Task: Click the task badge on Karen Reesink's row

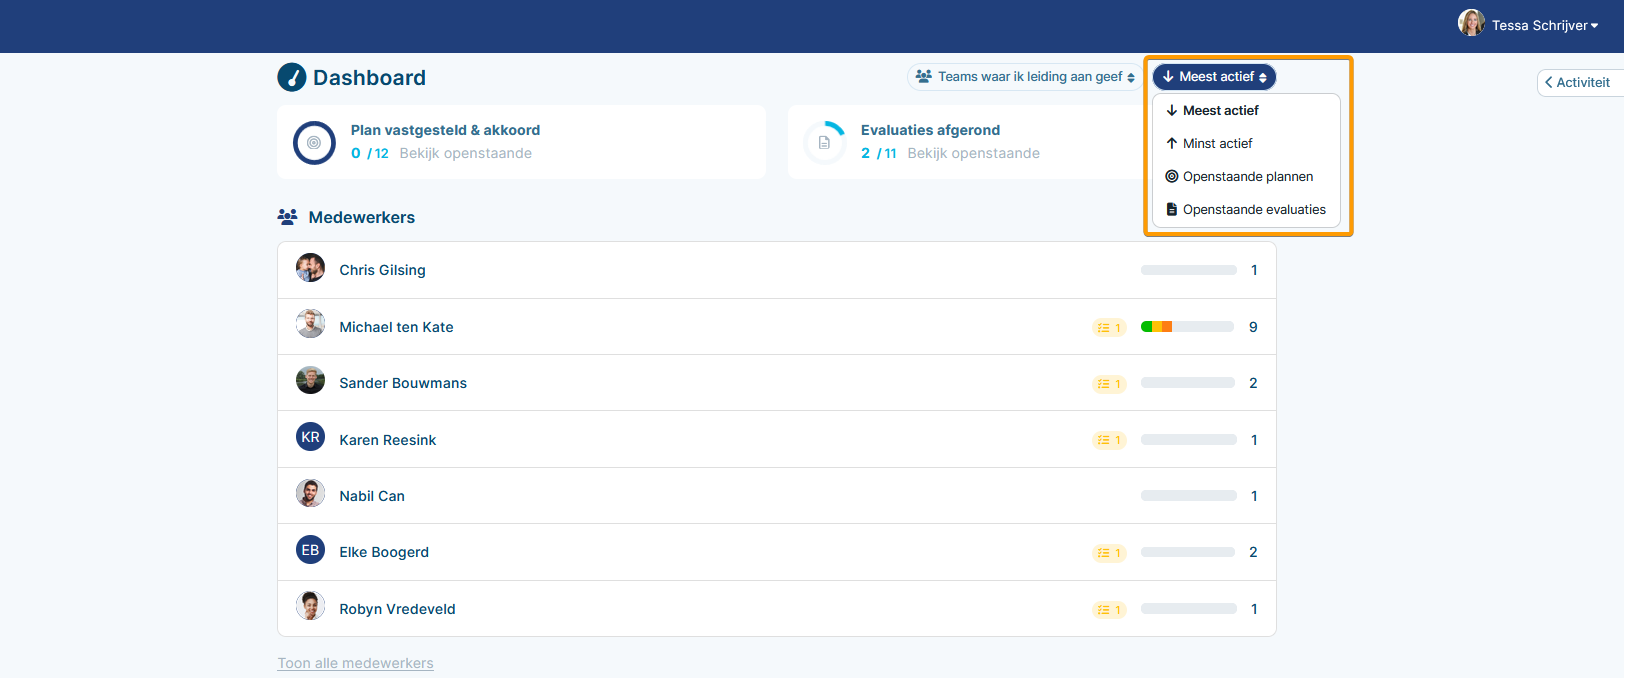Action: coord(1109,440)
